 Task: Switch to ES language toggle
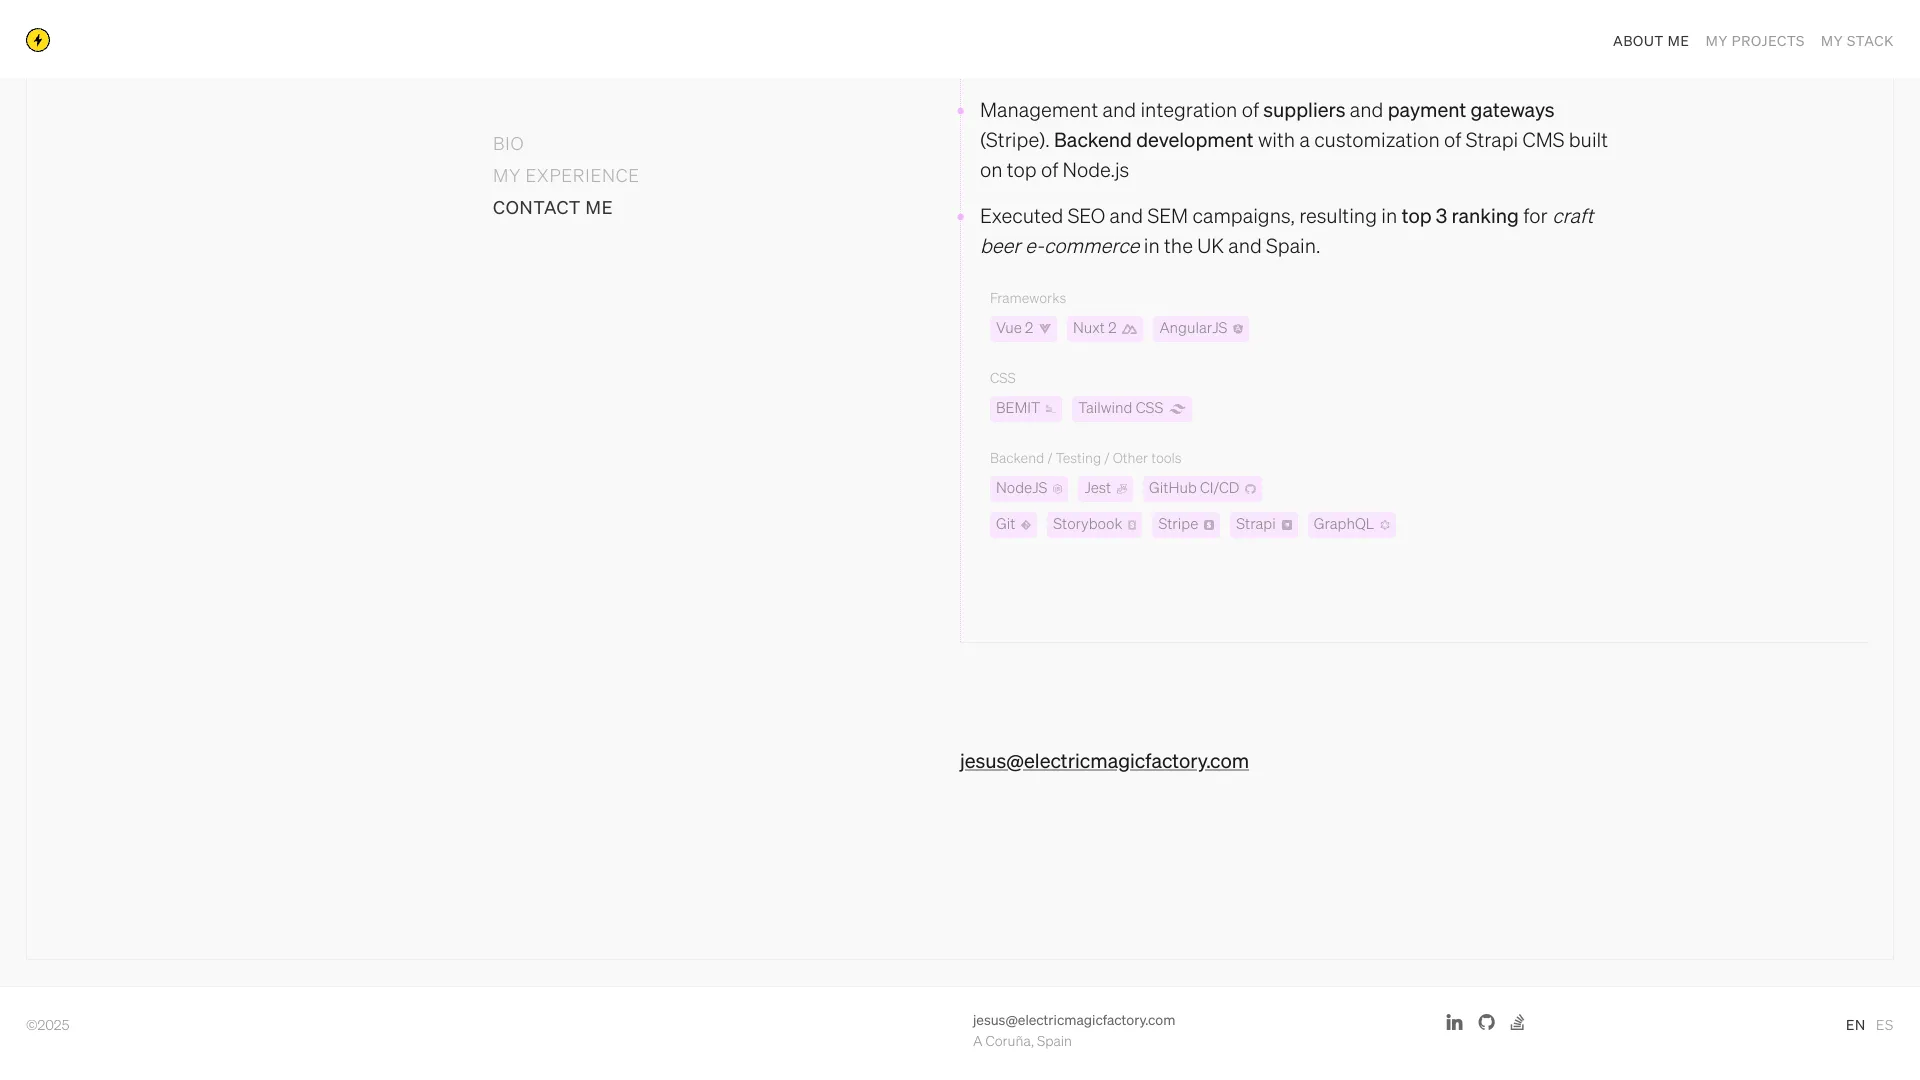click(x=1884, y=1025)
